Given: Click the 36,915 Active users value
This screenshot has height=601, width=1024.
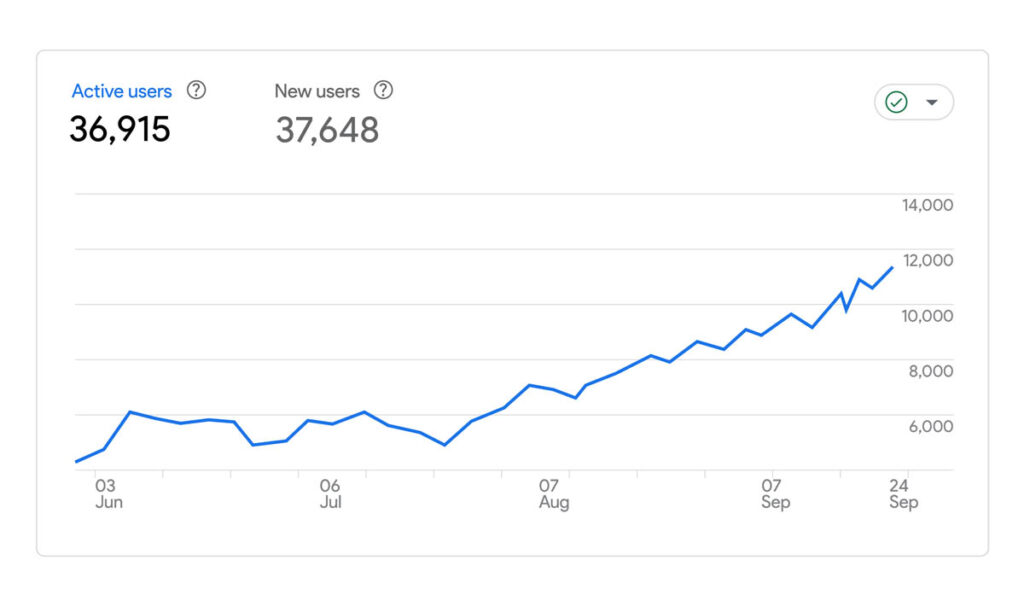Looking at the screenshot, I should pyautogui.click(x=120, y=129).
